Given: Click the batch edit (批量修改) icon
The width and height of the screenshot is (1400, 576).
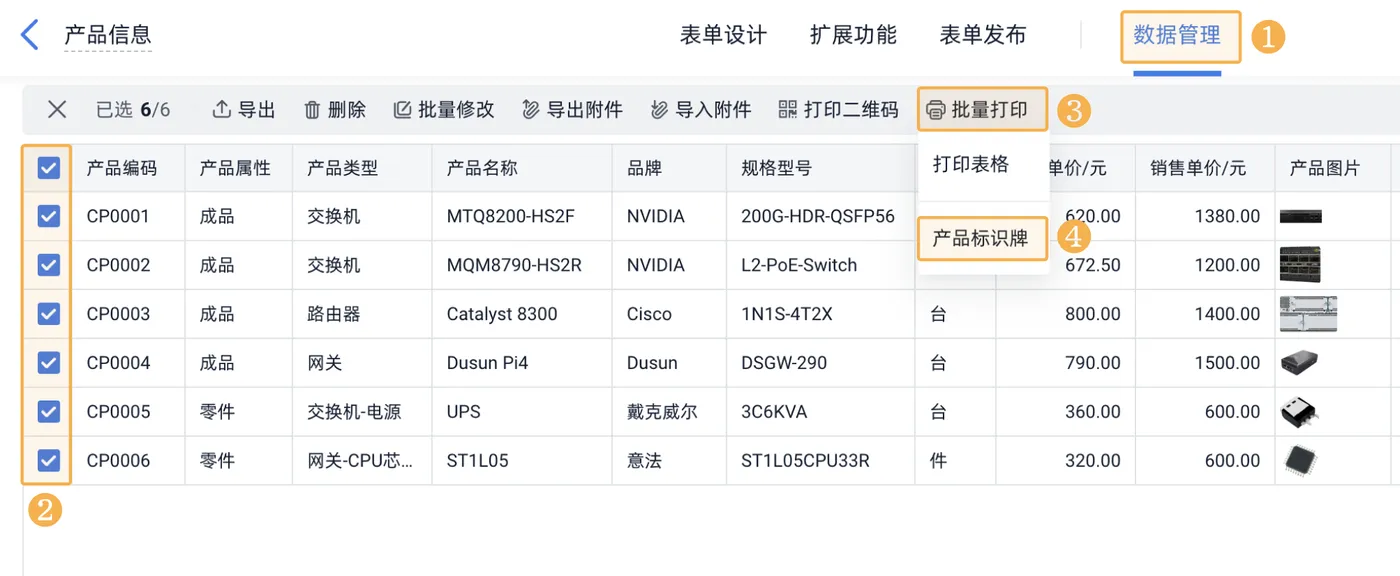Looking at the screenshot, I should pos(402,110).
